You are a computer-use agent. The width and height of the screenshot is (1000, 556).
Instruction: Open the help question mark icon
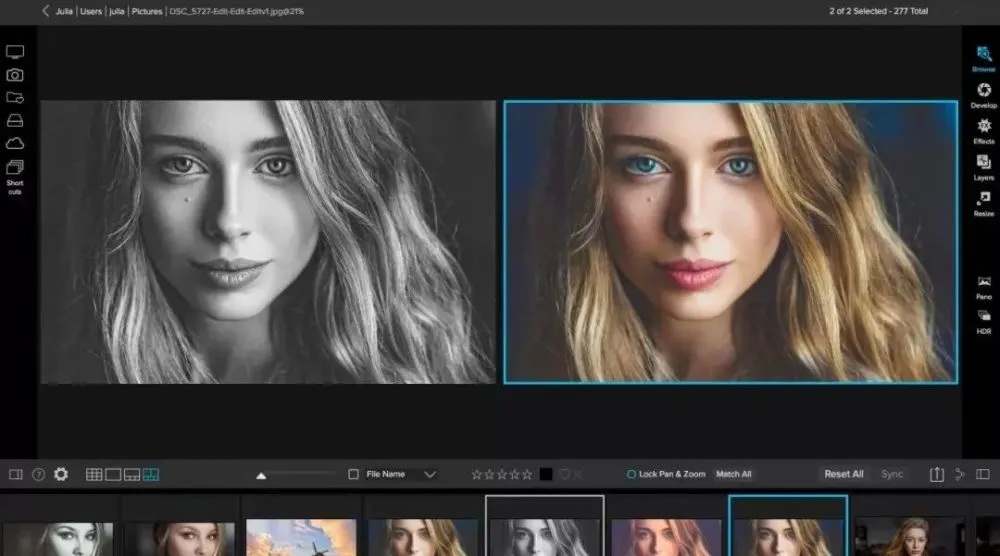(x=38, y=474)
